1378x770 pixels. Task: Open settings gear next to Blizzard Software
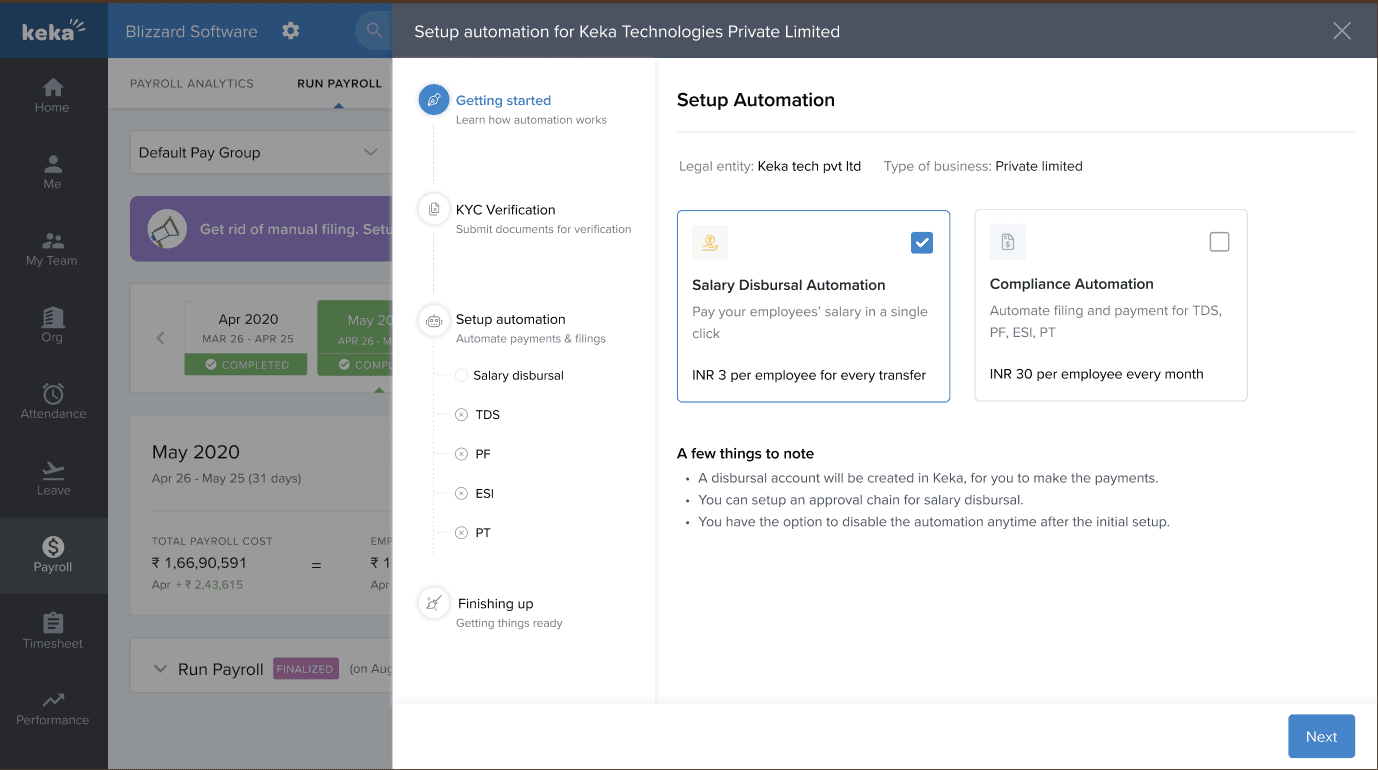290,31
